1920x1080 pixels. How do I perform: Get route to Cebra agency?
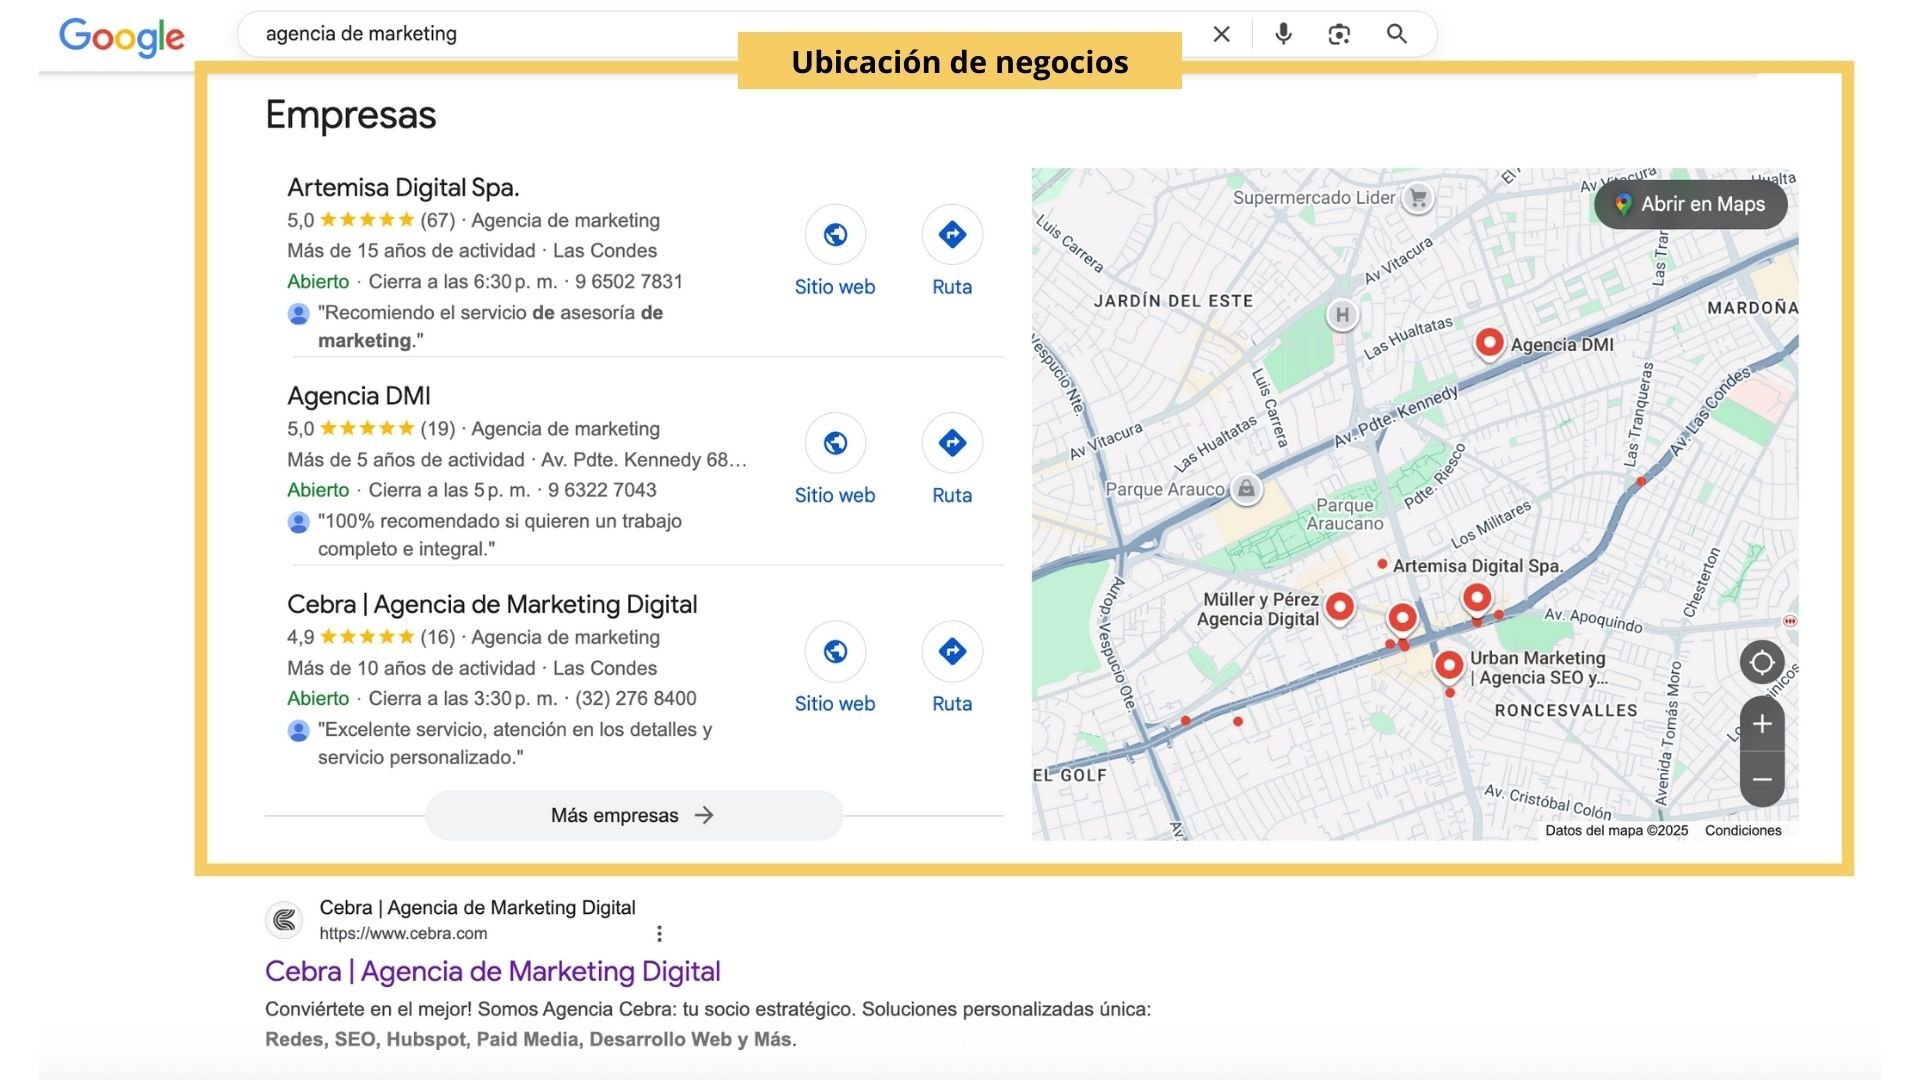click(x=952, y=652)
